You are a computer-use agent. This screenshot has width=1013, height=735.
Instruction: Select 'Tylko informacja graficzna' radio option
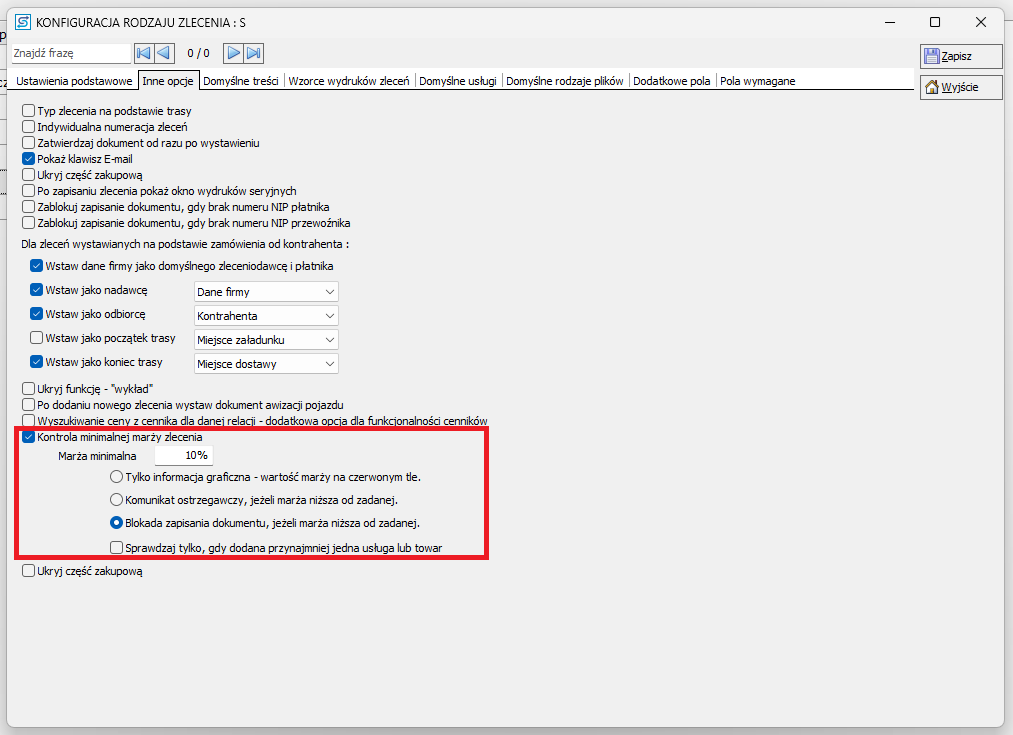click(x=117, y=477)
